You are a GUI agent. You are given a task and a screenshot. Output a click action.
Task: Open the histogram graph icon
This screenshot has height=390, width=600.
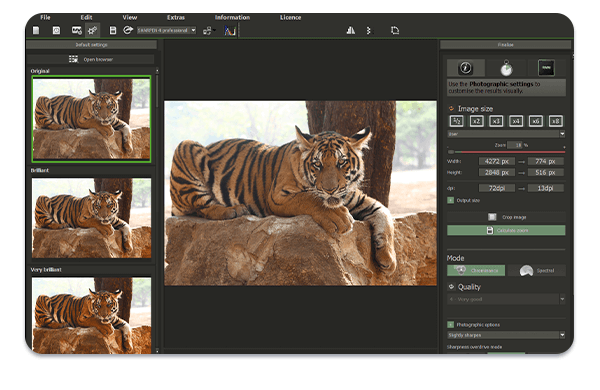coord(230,31)
